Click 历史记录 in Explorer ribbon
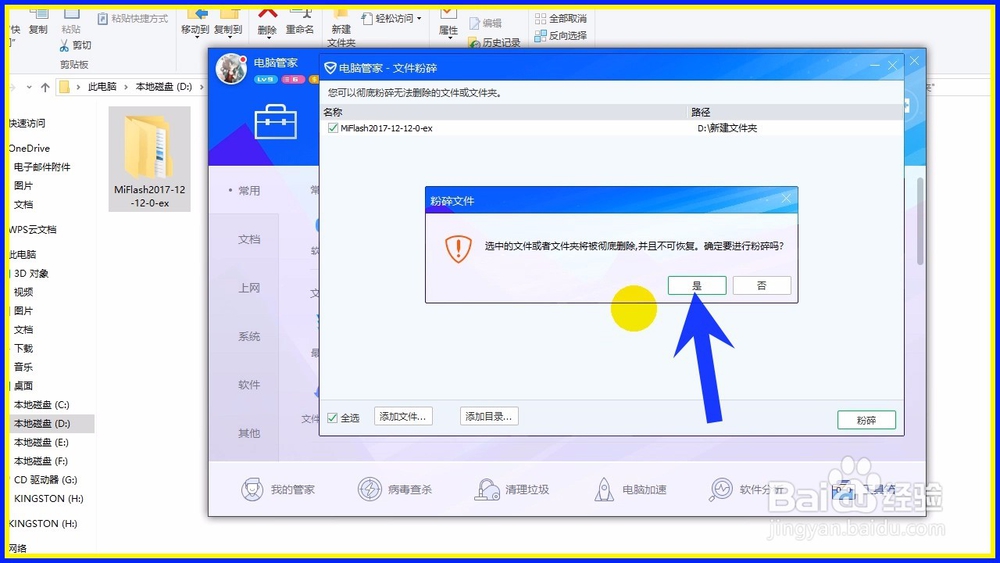 494,42
